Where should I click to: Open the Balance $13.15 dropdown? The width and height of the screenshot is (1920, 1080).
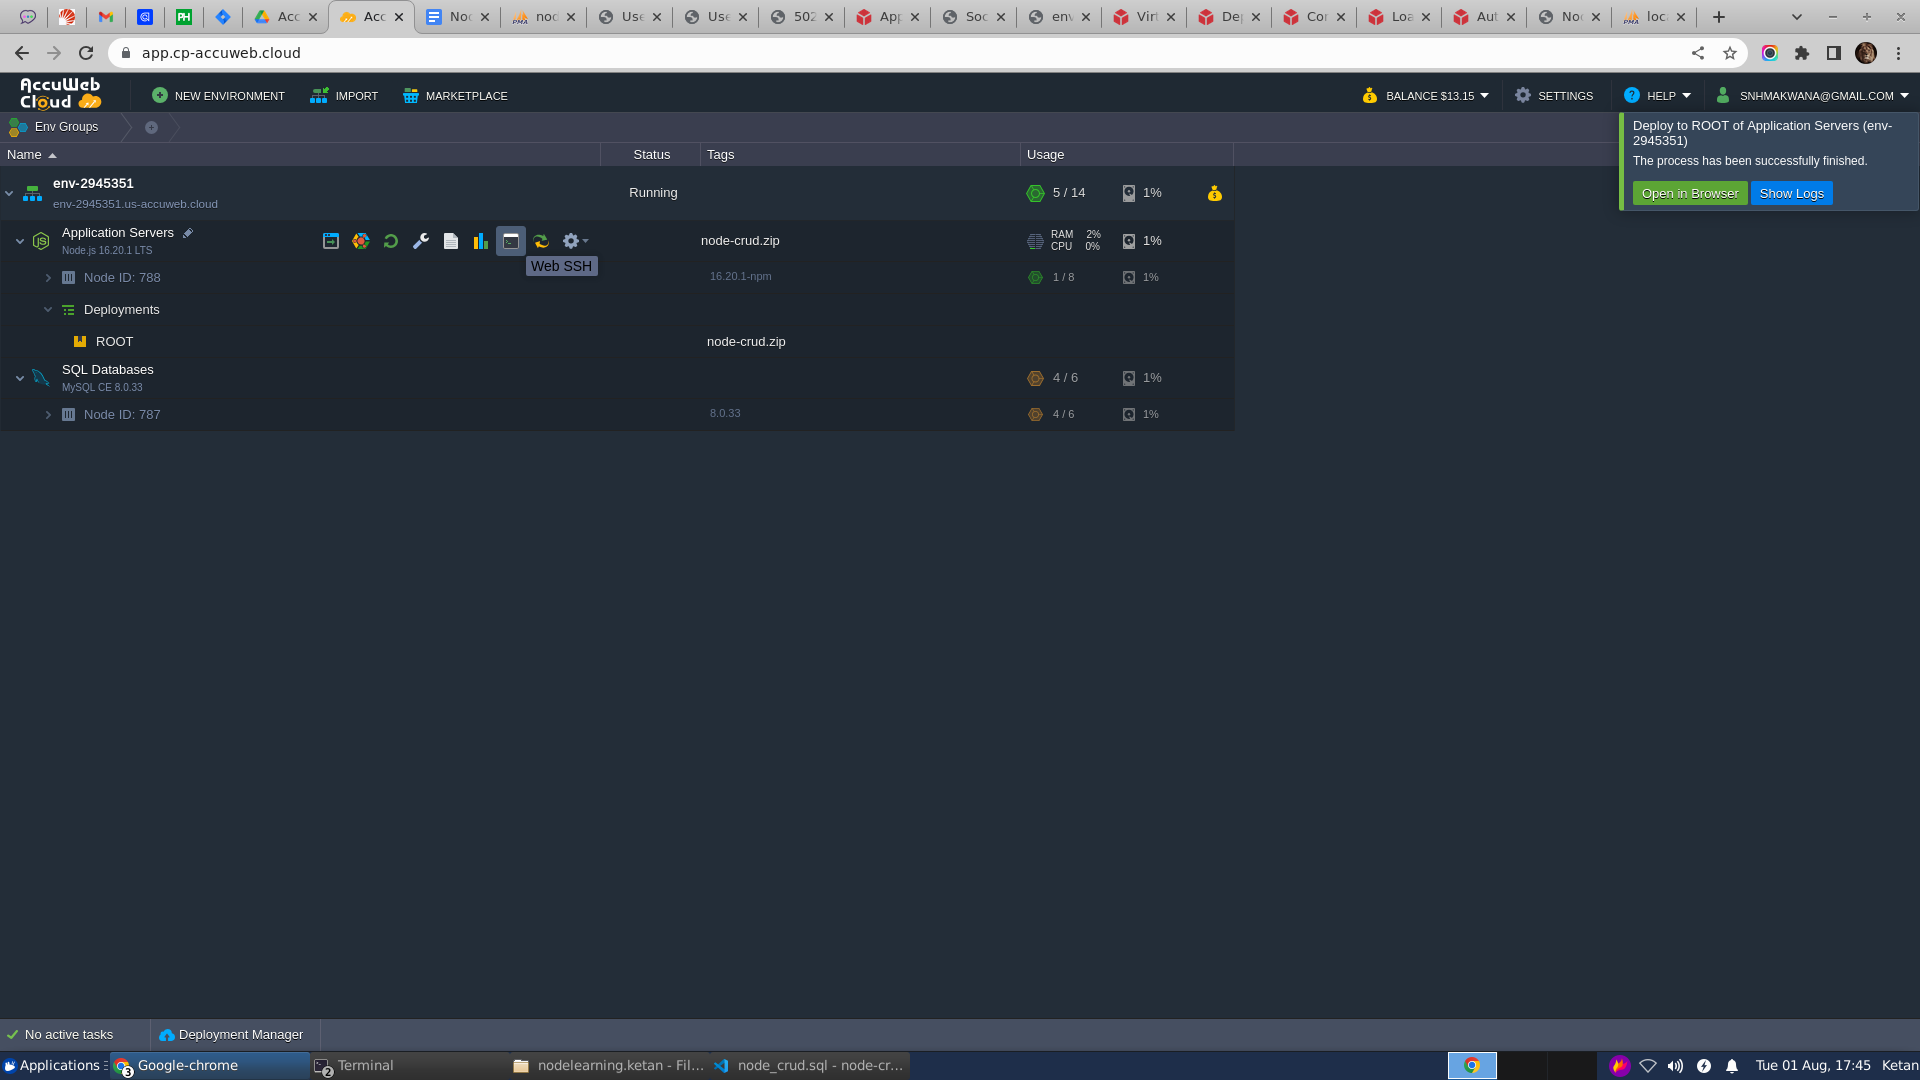(1426, 96)
